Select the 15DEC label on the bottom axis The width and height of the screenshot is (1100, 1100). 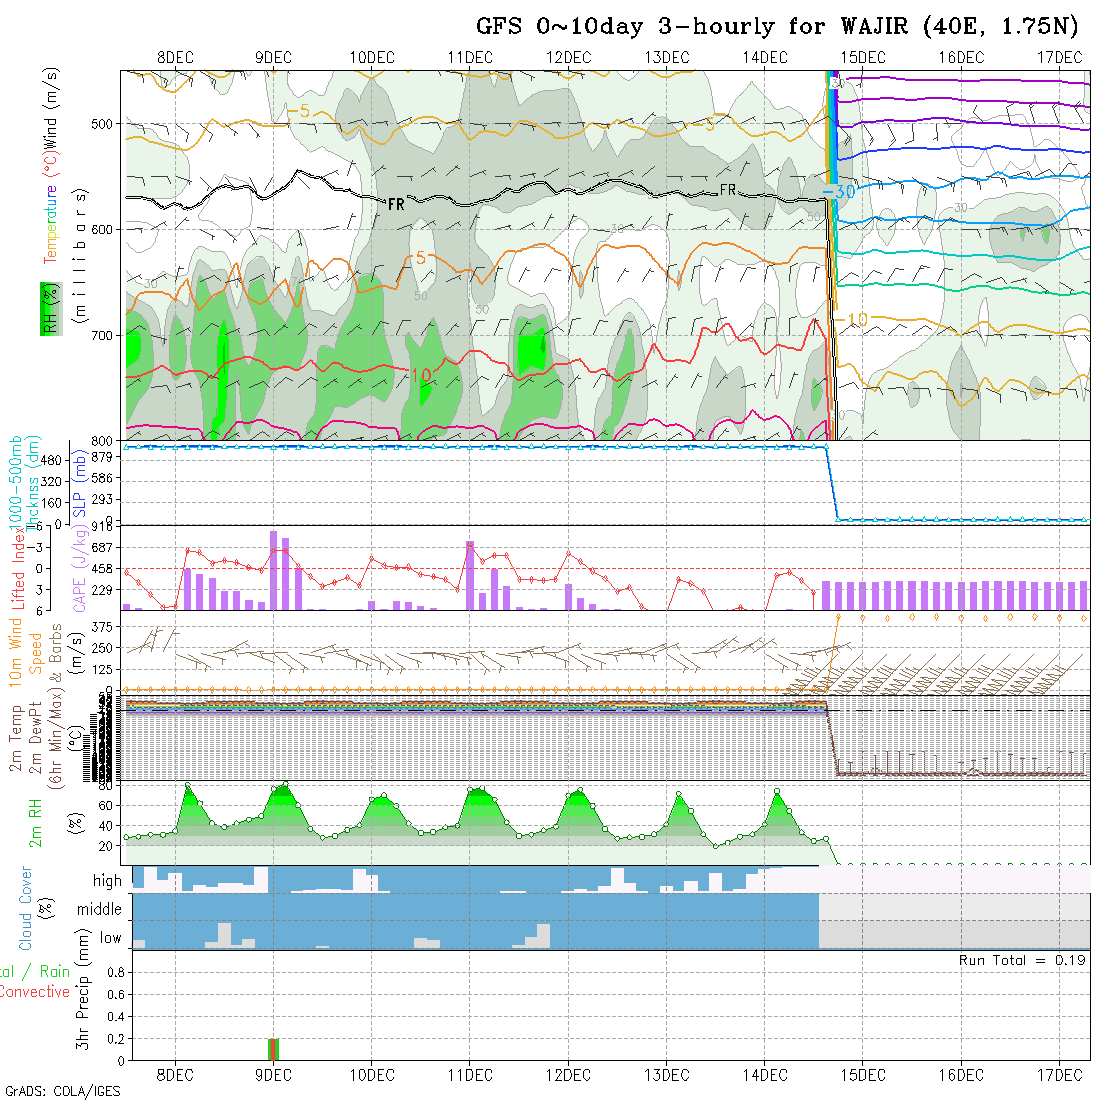[x=863, y=1075]
